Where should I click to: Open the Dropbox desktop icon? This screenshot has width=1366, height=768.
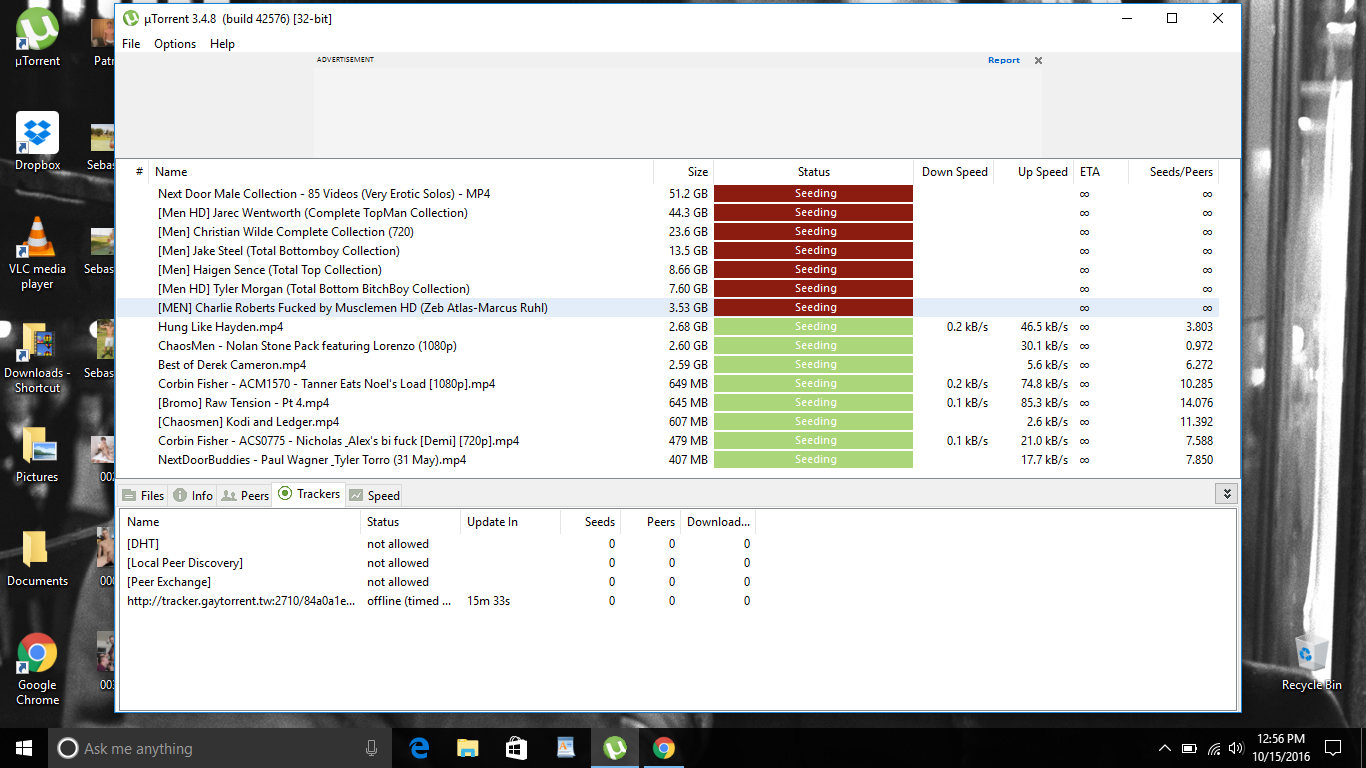(37, 134)
